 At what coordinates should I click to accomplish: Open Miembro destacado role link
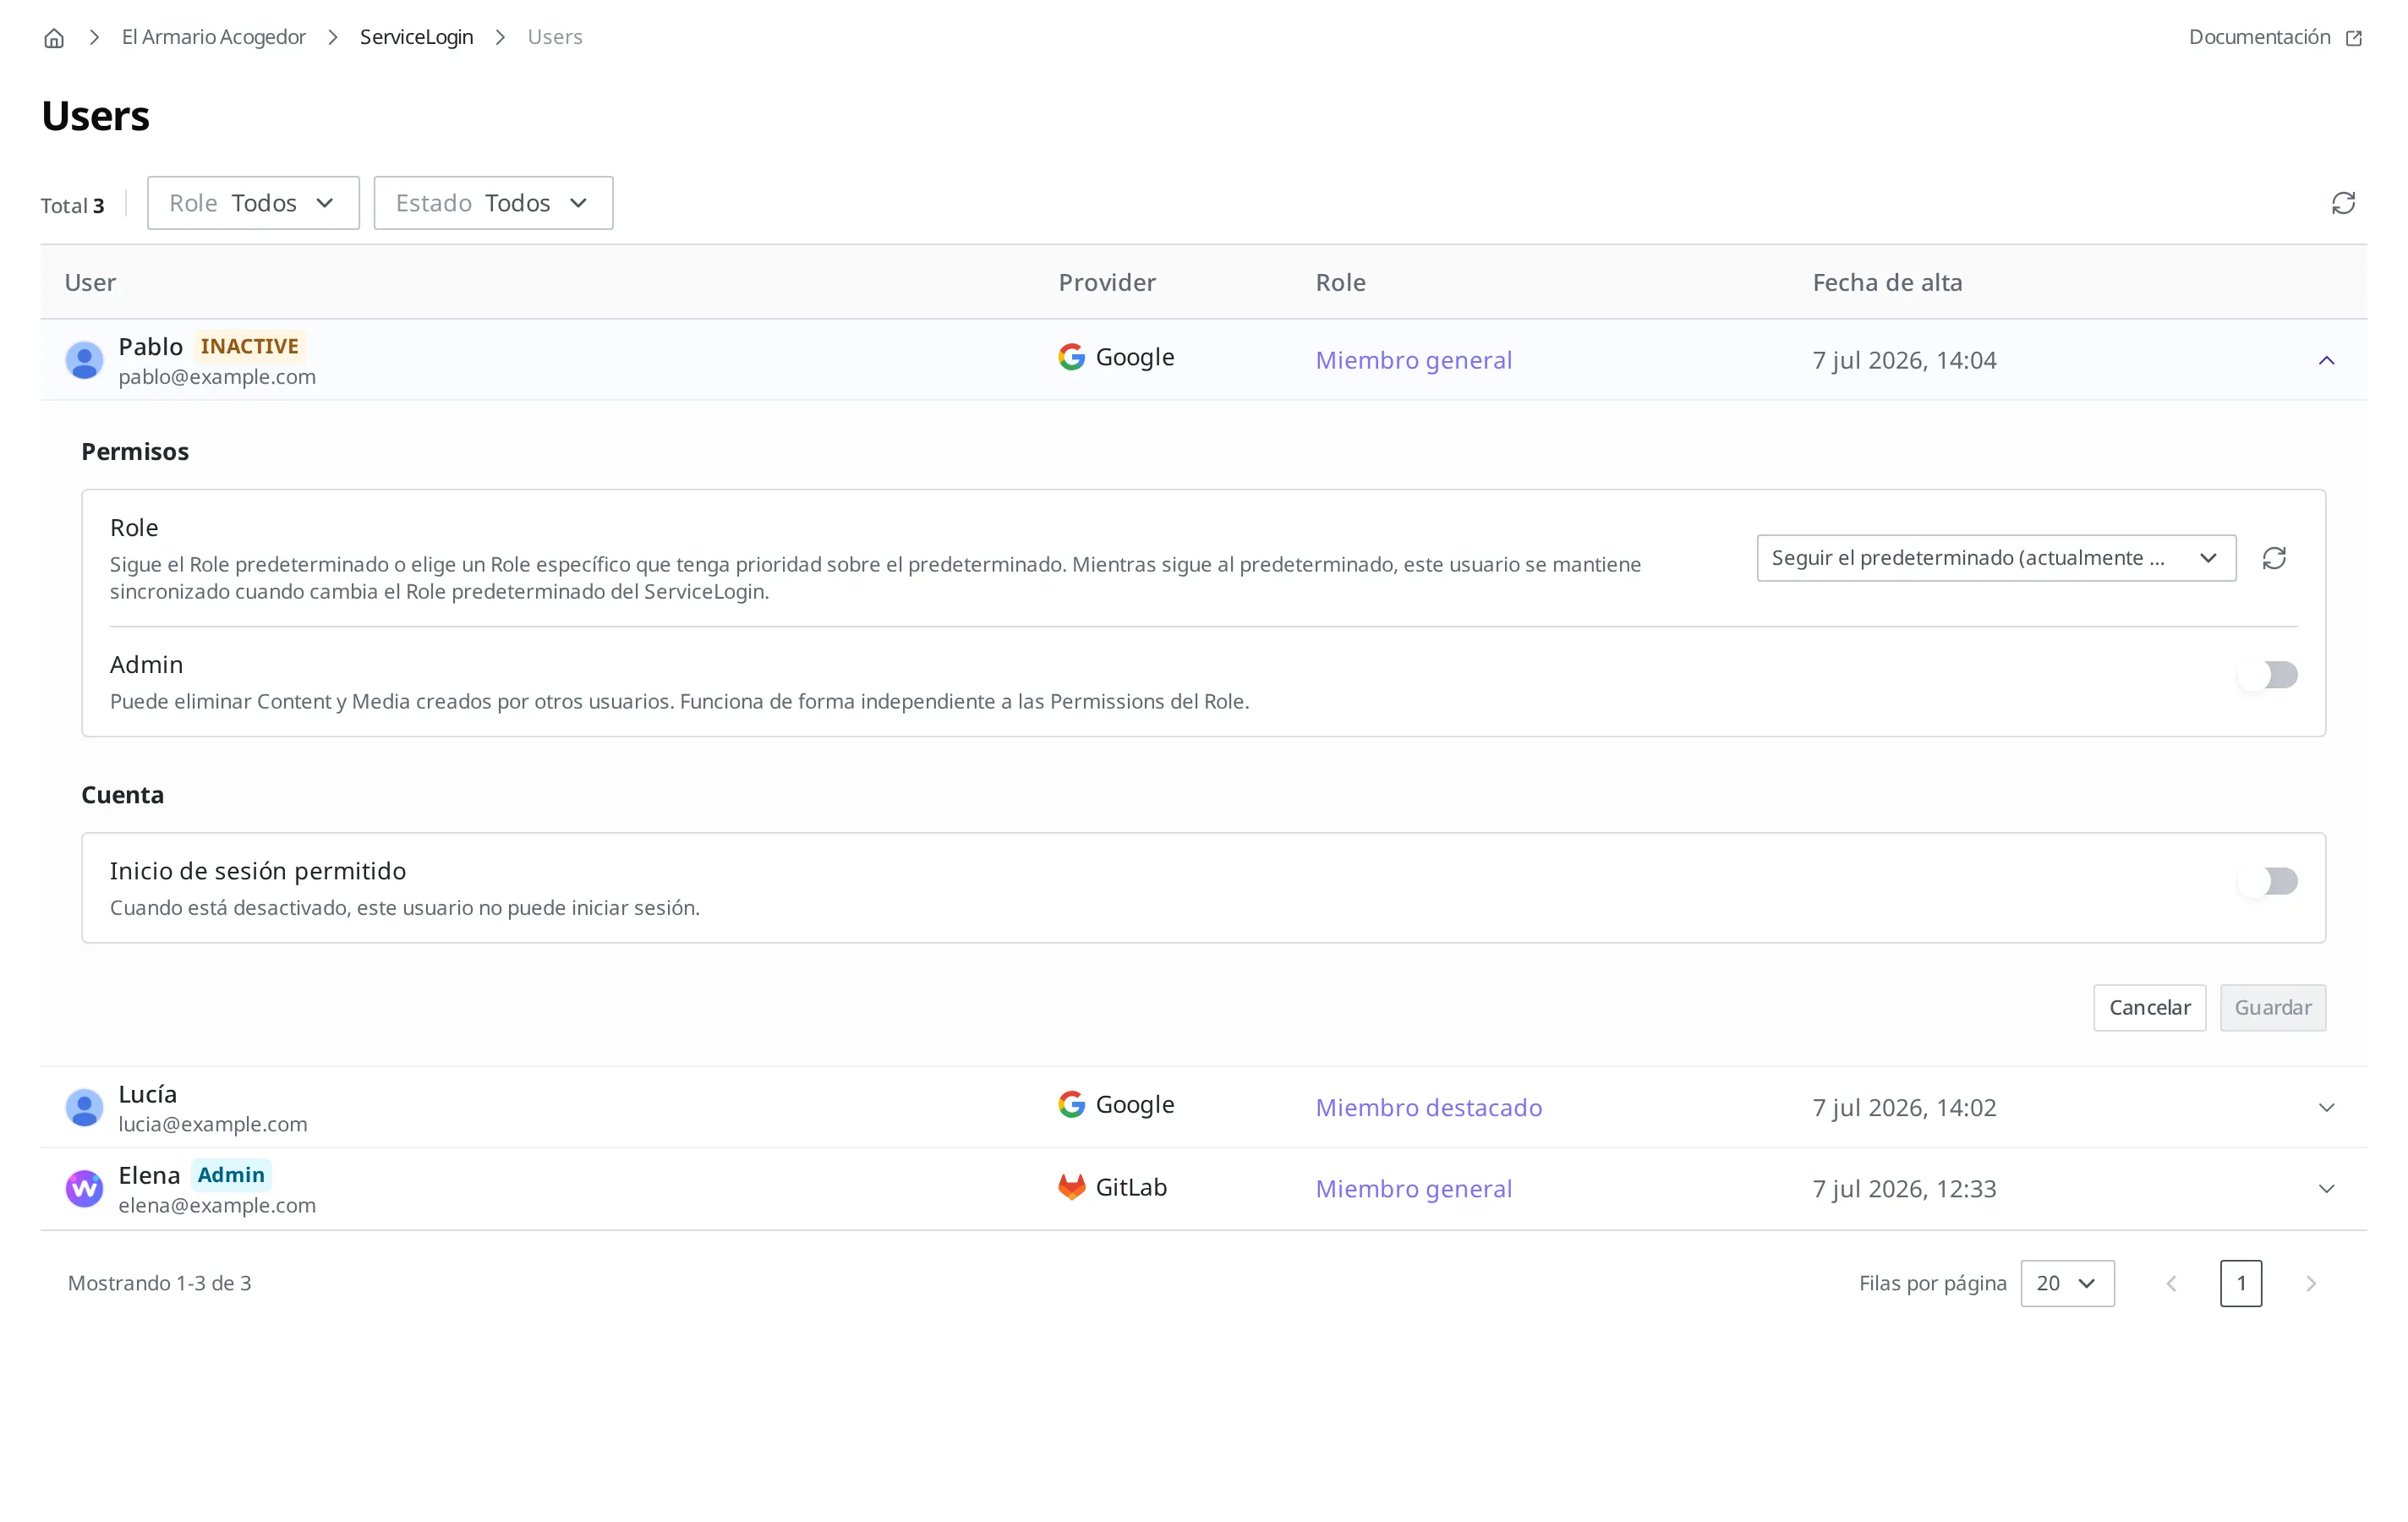pos(1428,1107)
